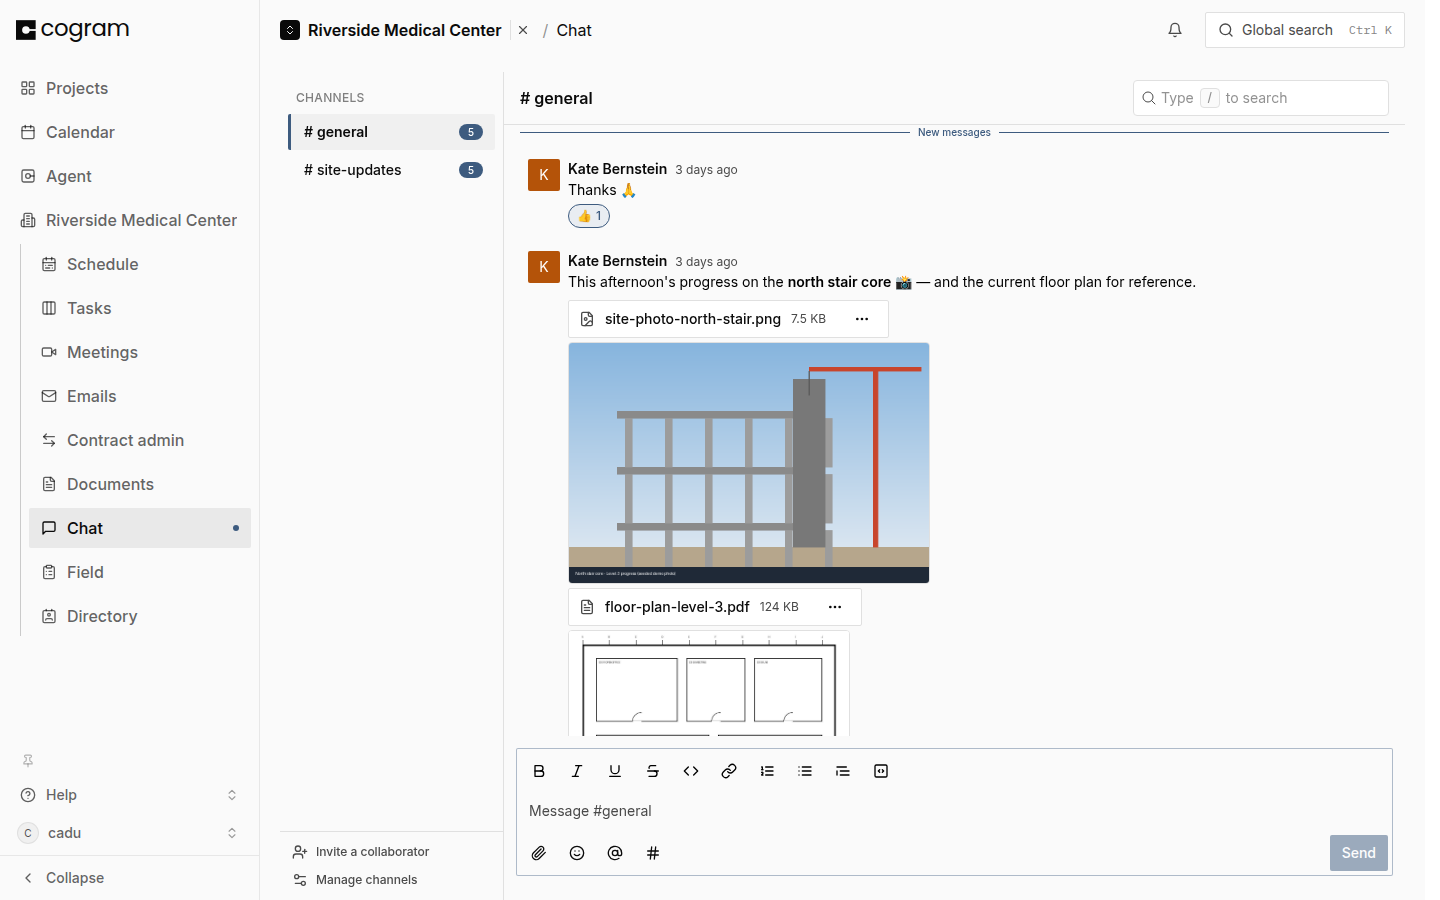Image resolution: width=1440 pixels, height=900 pixels.
Task: Insert a blockquote in the message
Action: pos(843,771)
